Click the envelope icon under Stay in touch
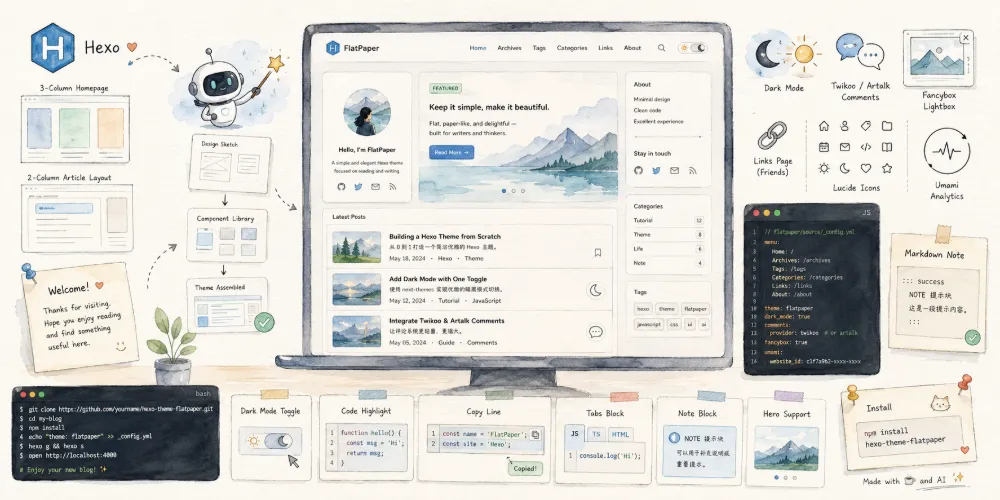This screenshot has height=500, width=1000. tap(674, 170)
